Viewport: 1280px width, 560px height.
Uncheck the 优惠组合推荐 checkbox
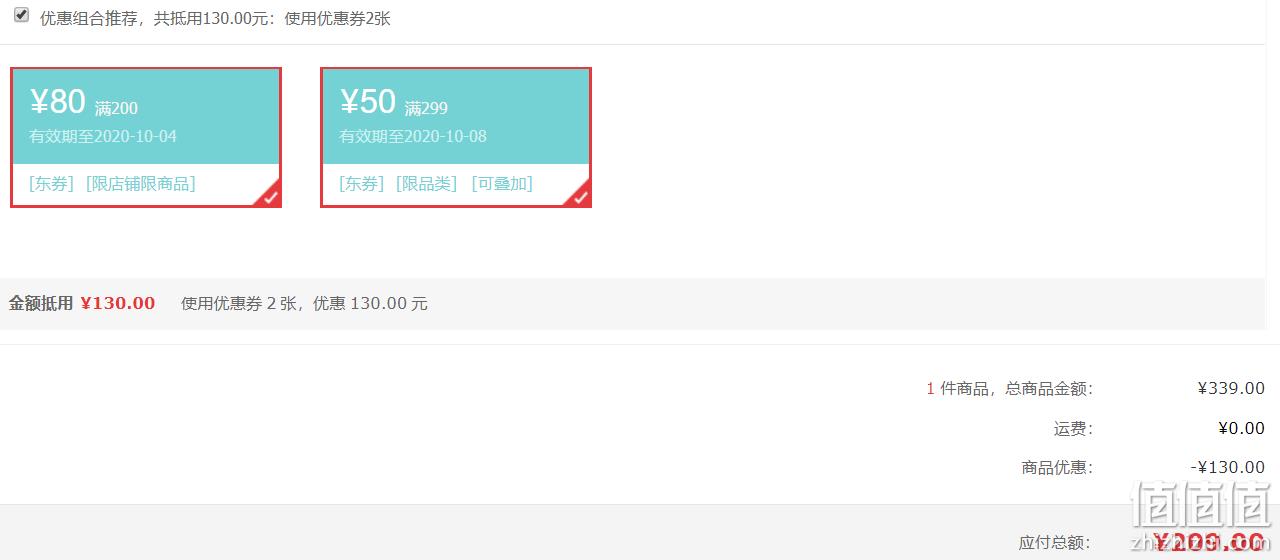pyautogui.click(x=21, y=16)
